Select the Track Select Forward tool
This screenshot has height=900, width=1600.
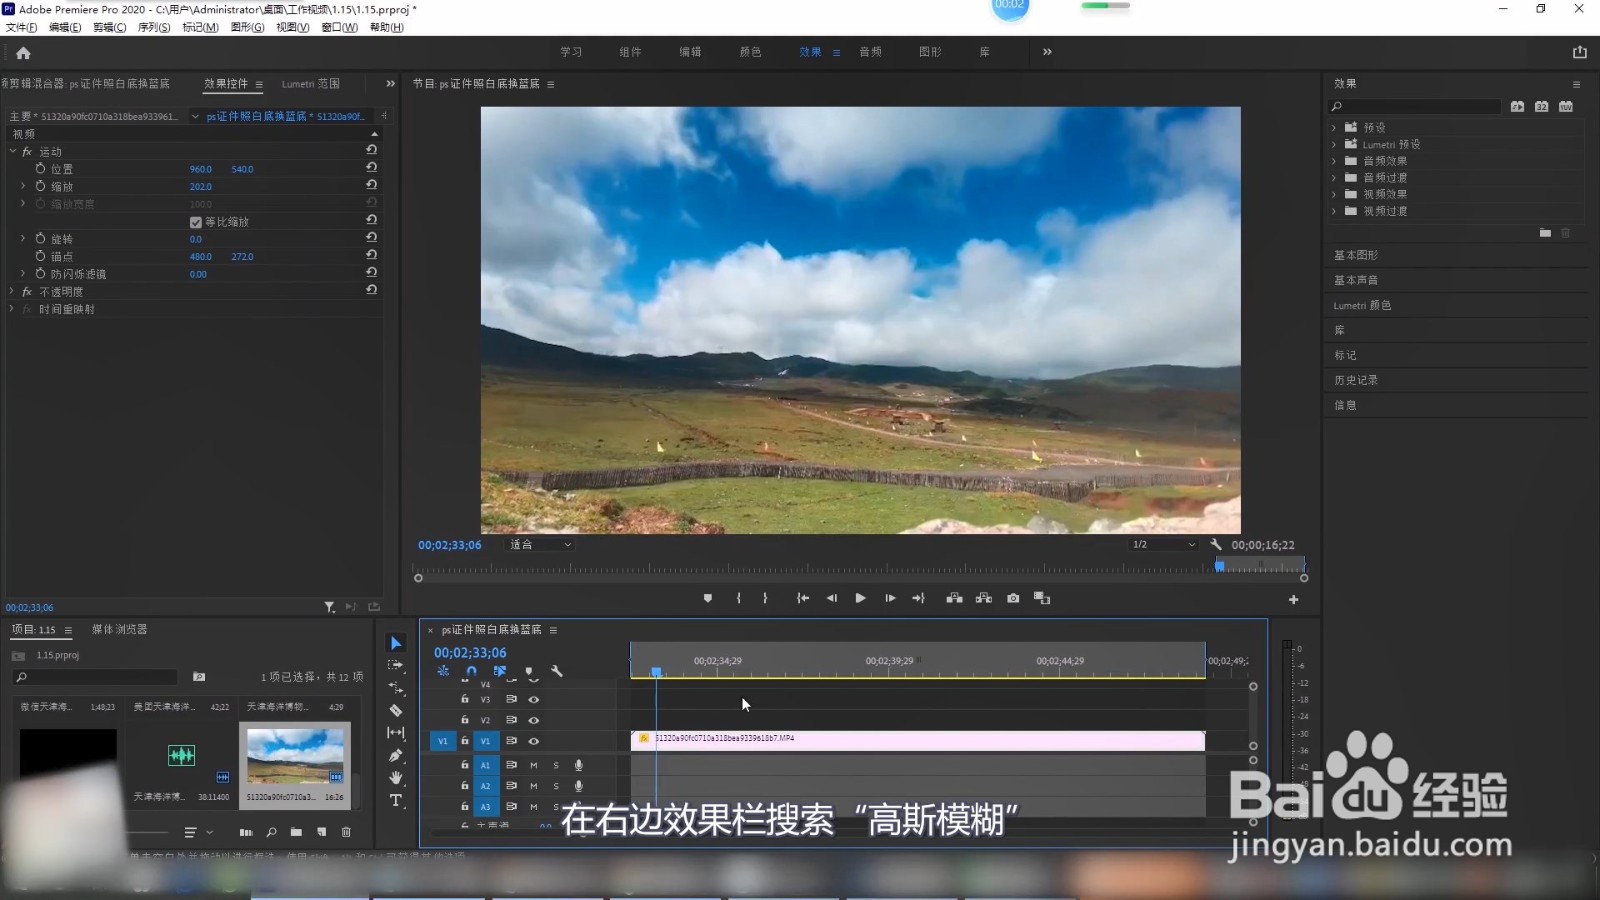[396, 665]
